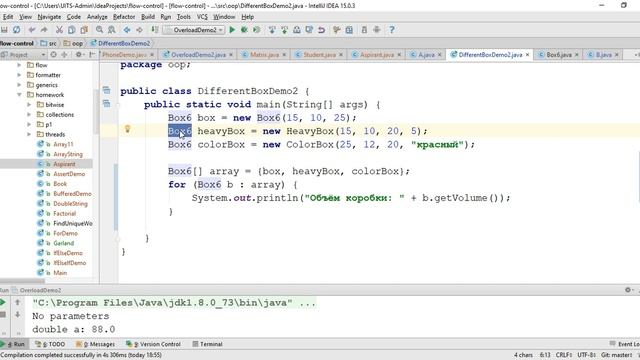Click the CRLF line separator widget

pos(564,355)
